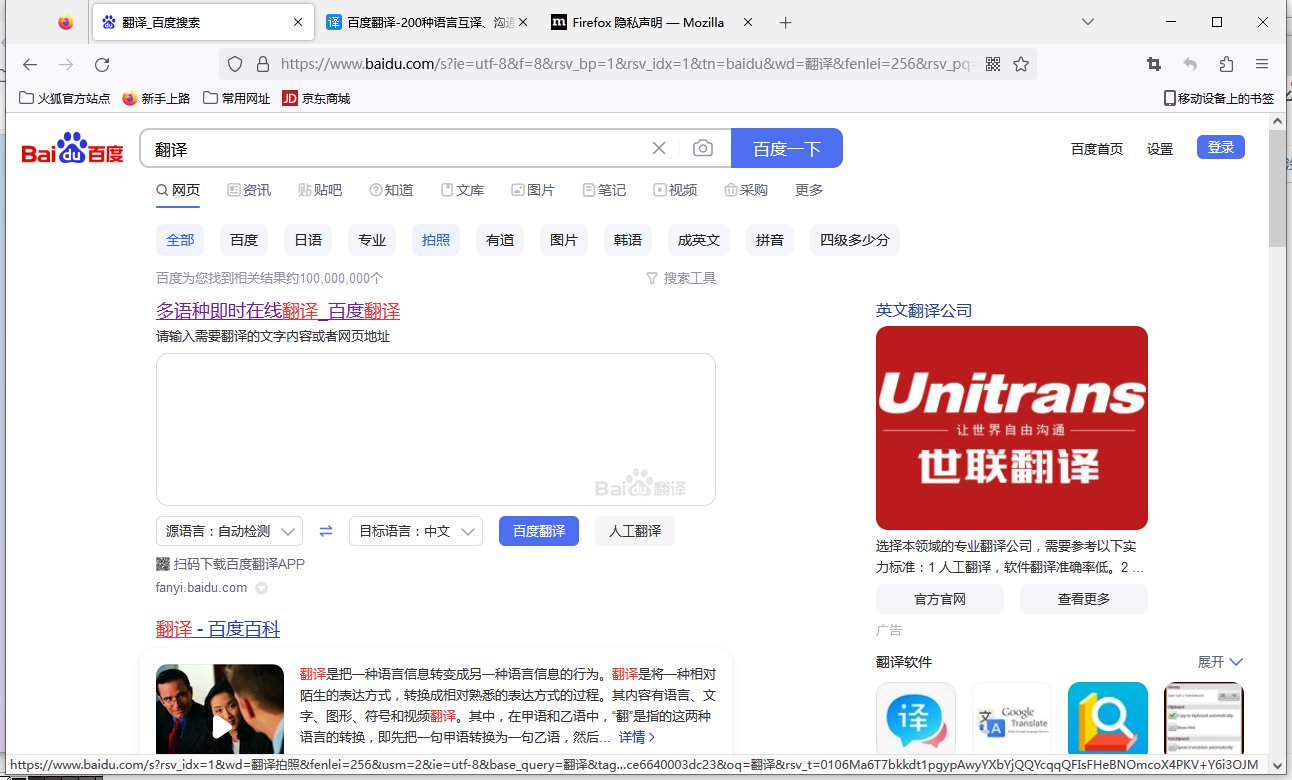Click the 百度一下 search button

point(787,148)
